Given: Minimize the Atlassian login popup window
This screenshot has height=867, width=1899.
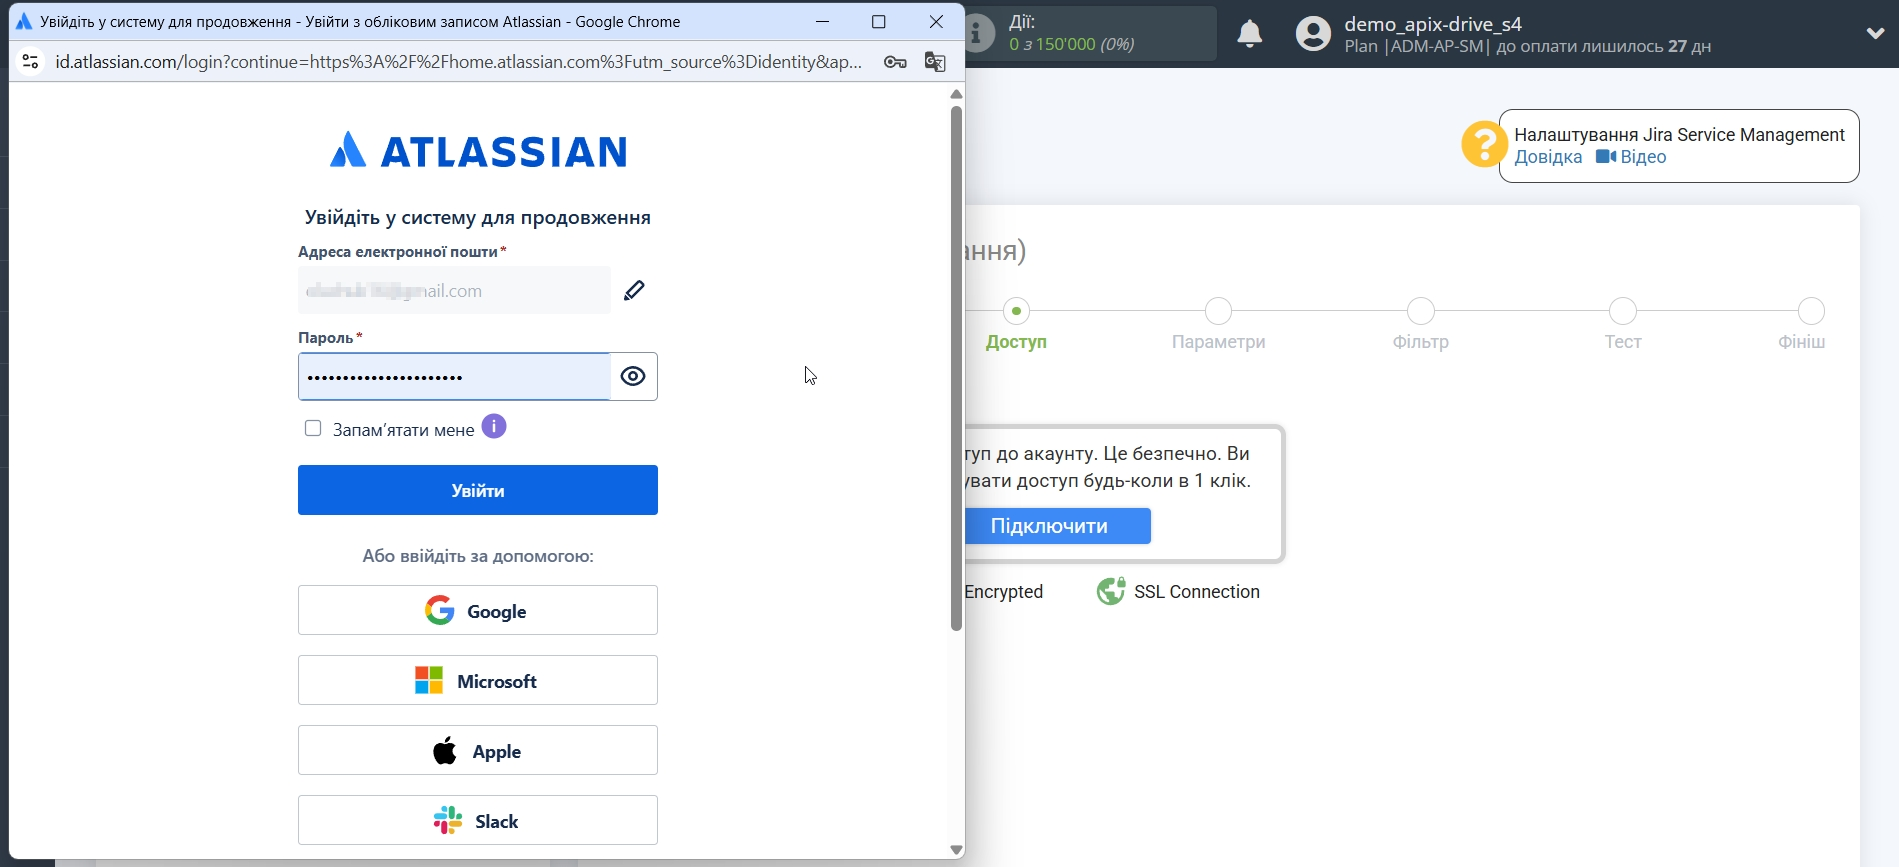Looking at the screenshot, I should click(822, 22).
